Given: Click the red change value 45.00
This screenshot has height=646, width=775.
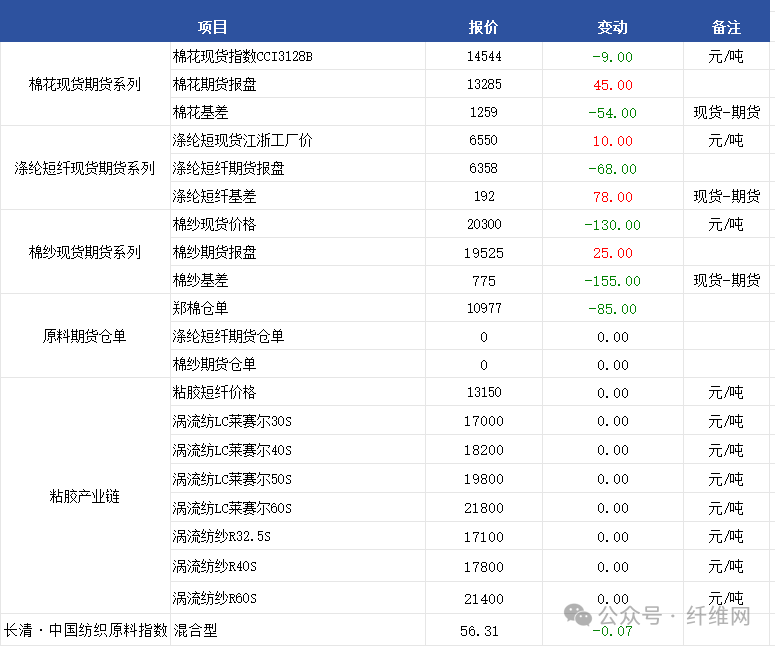Looking at the screenshot, I should point(613,85).
